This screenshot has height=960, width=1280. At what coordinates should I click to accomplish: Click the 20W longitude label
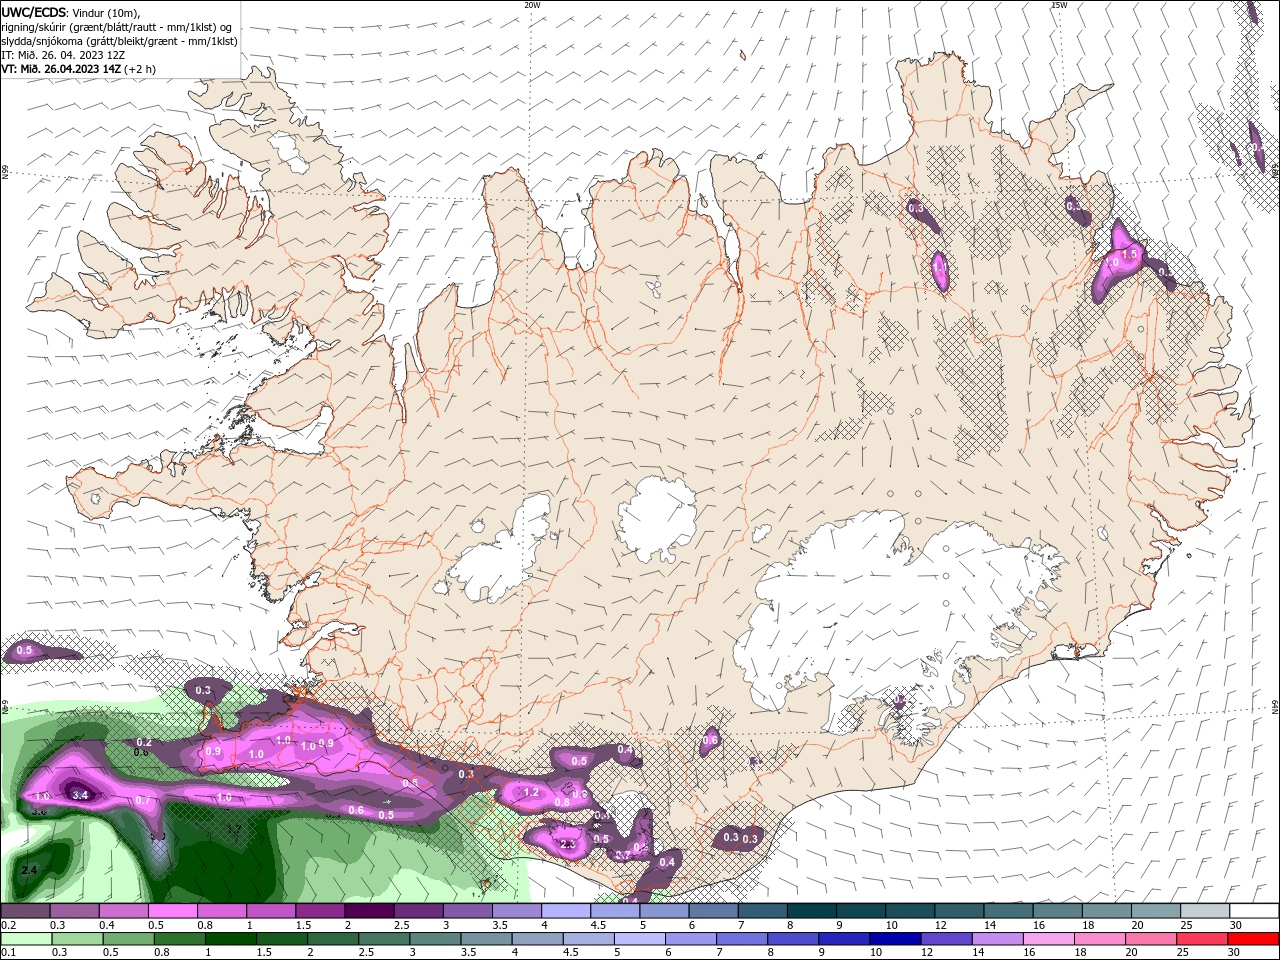point(532,5)
